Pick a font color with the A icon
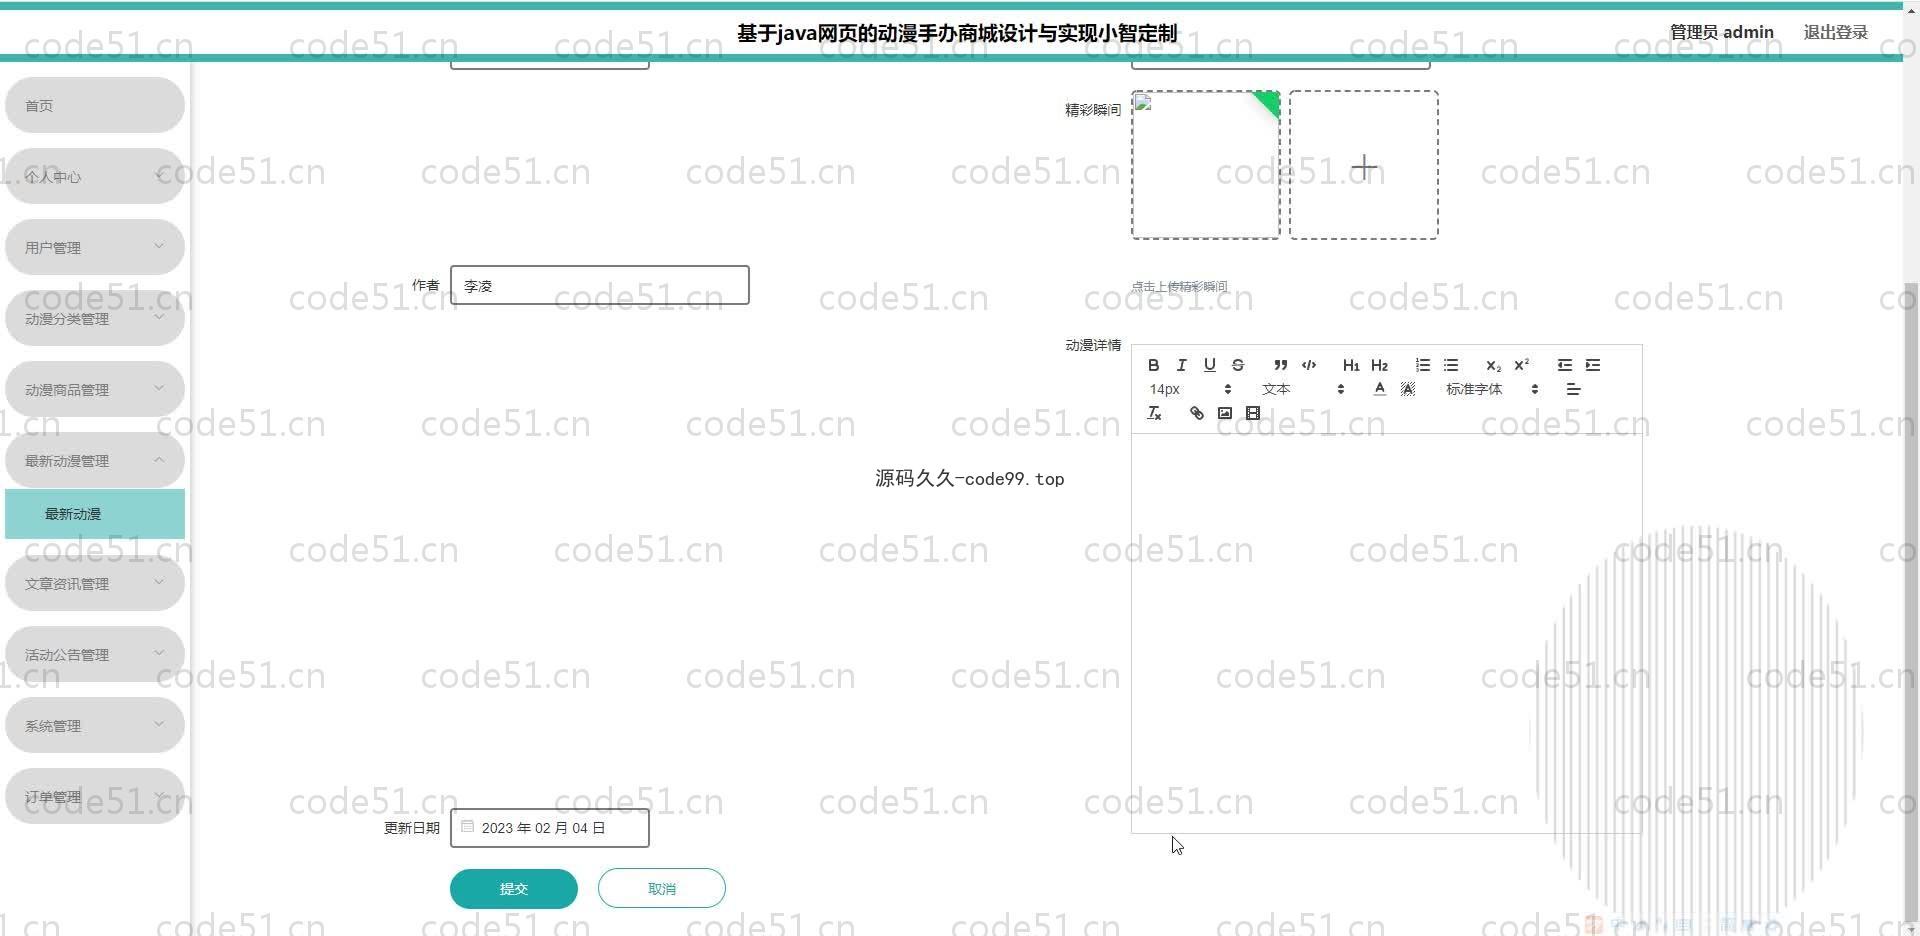 pyautogui.click(x=1379, y=389)
